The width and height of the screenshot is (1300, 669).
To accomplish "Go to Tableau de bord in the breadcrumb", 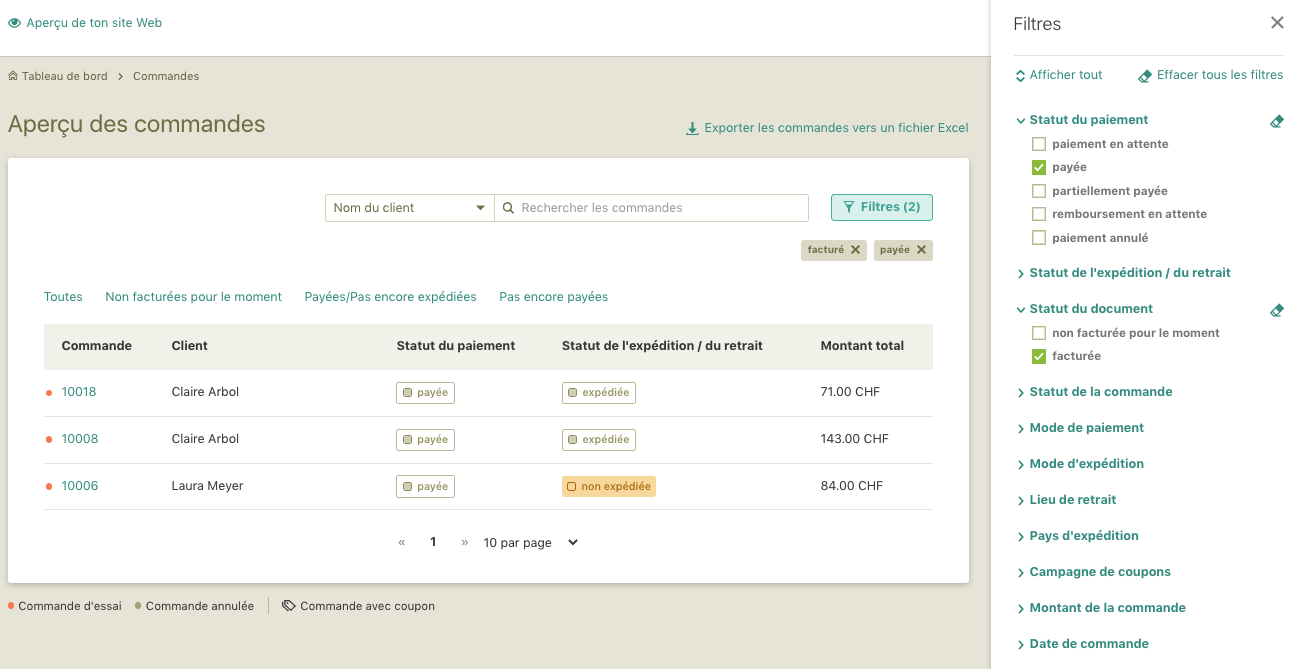I will tap(65, 76).
